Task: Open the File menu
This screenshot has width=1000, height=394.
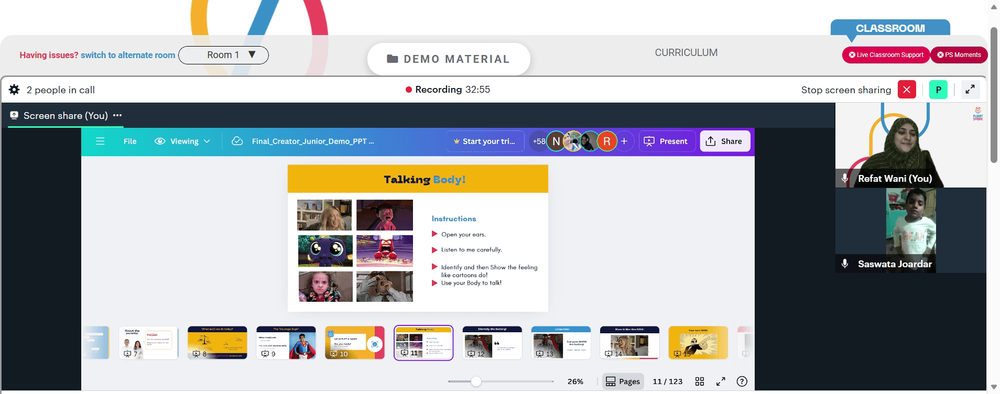Action: point(130,141)
